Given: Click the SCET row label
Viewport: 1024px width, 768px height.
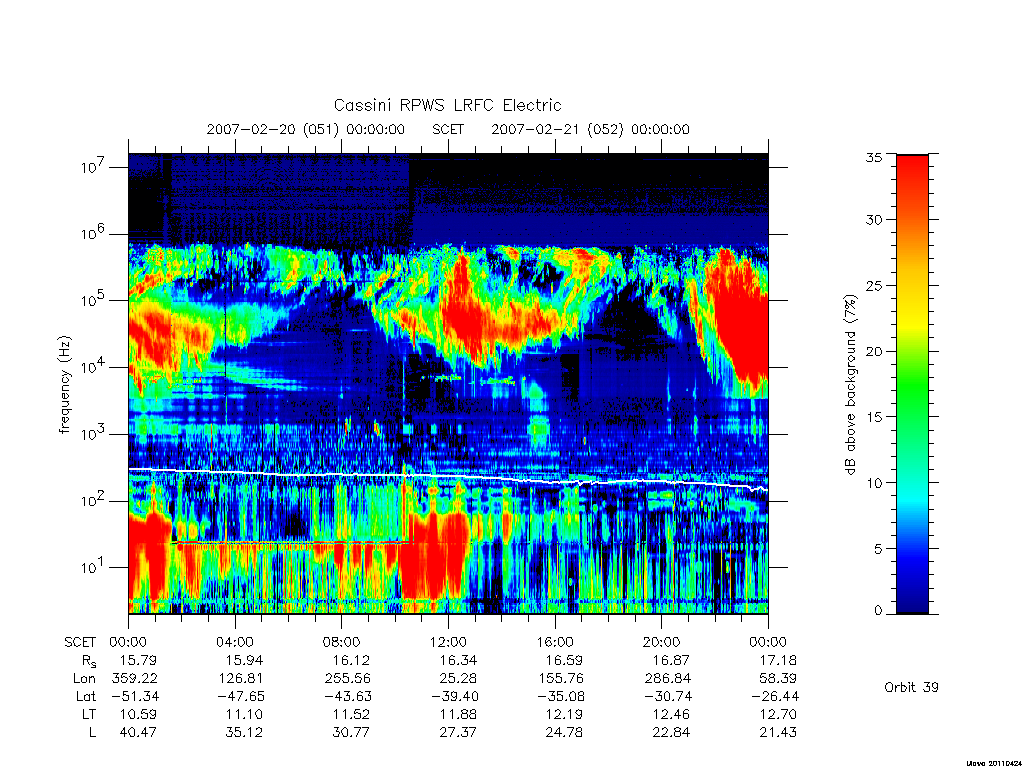Looking at the screenshot, I should (x=80, y=642).
